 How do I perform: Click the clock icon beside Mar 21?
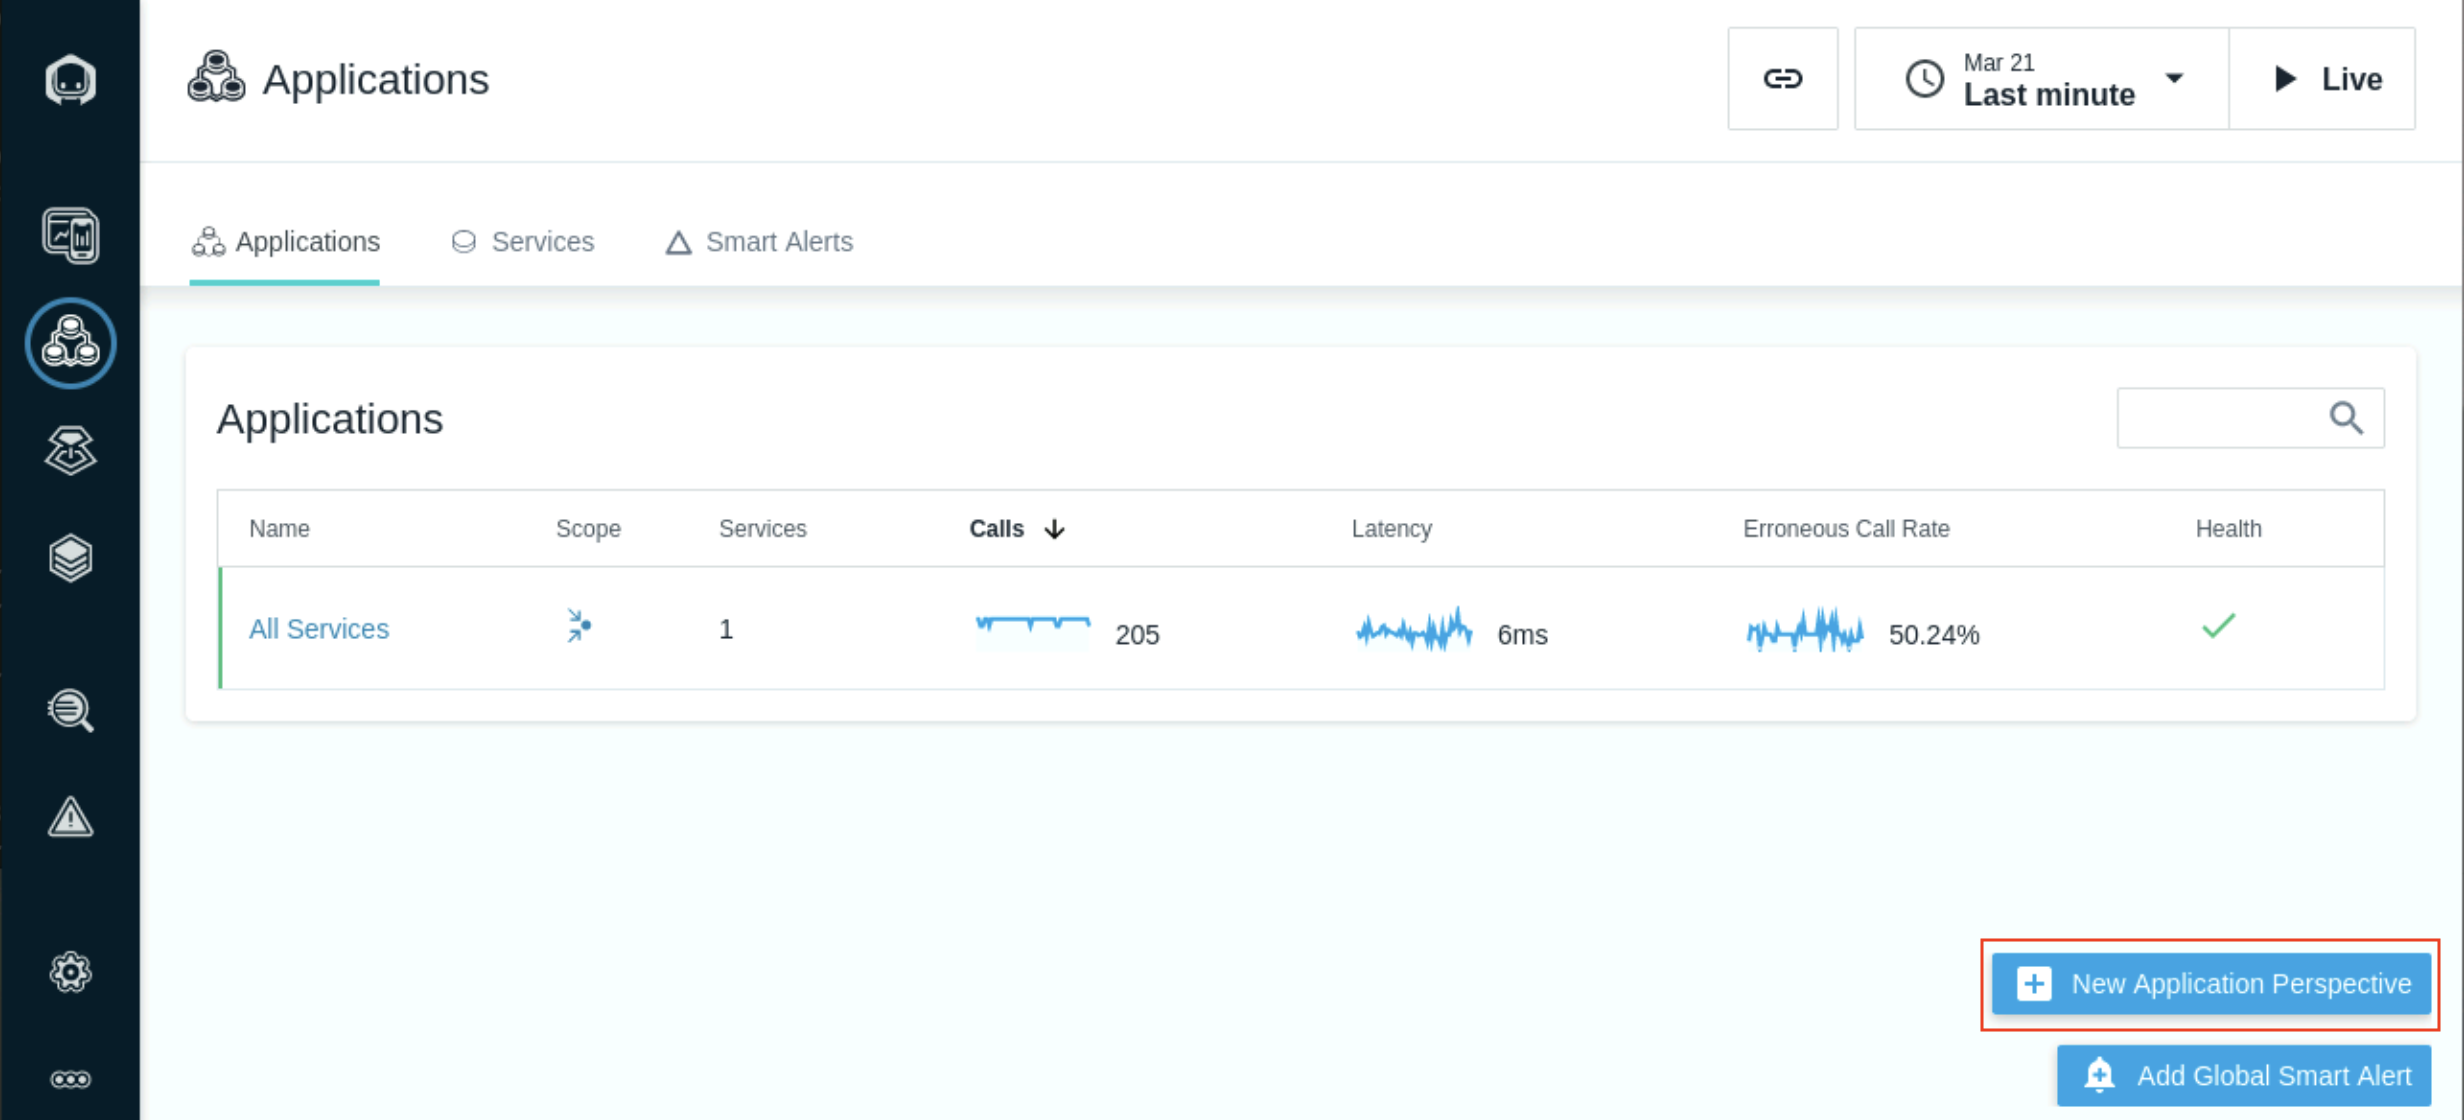[x=1924, y=78]
